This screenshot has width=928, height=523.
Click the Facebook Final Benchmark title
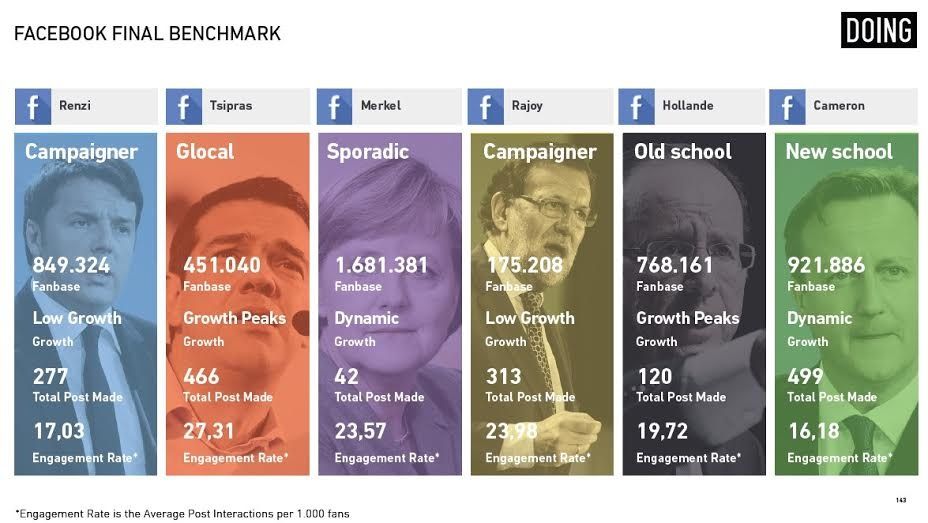(147, 33)
